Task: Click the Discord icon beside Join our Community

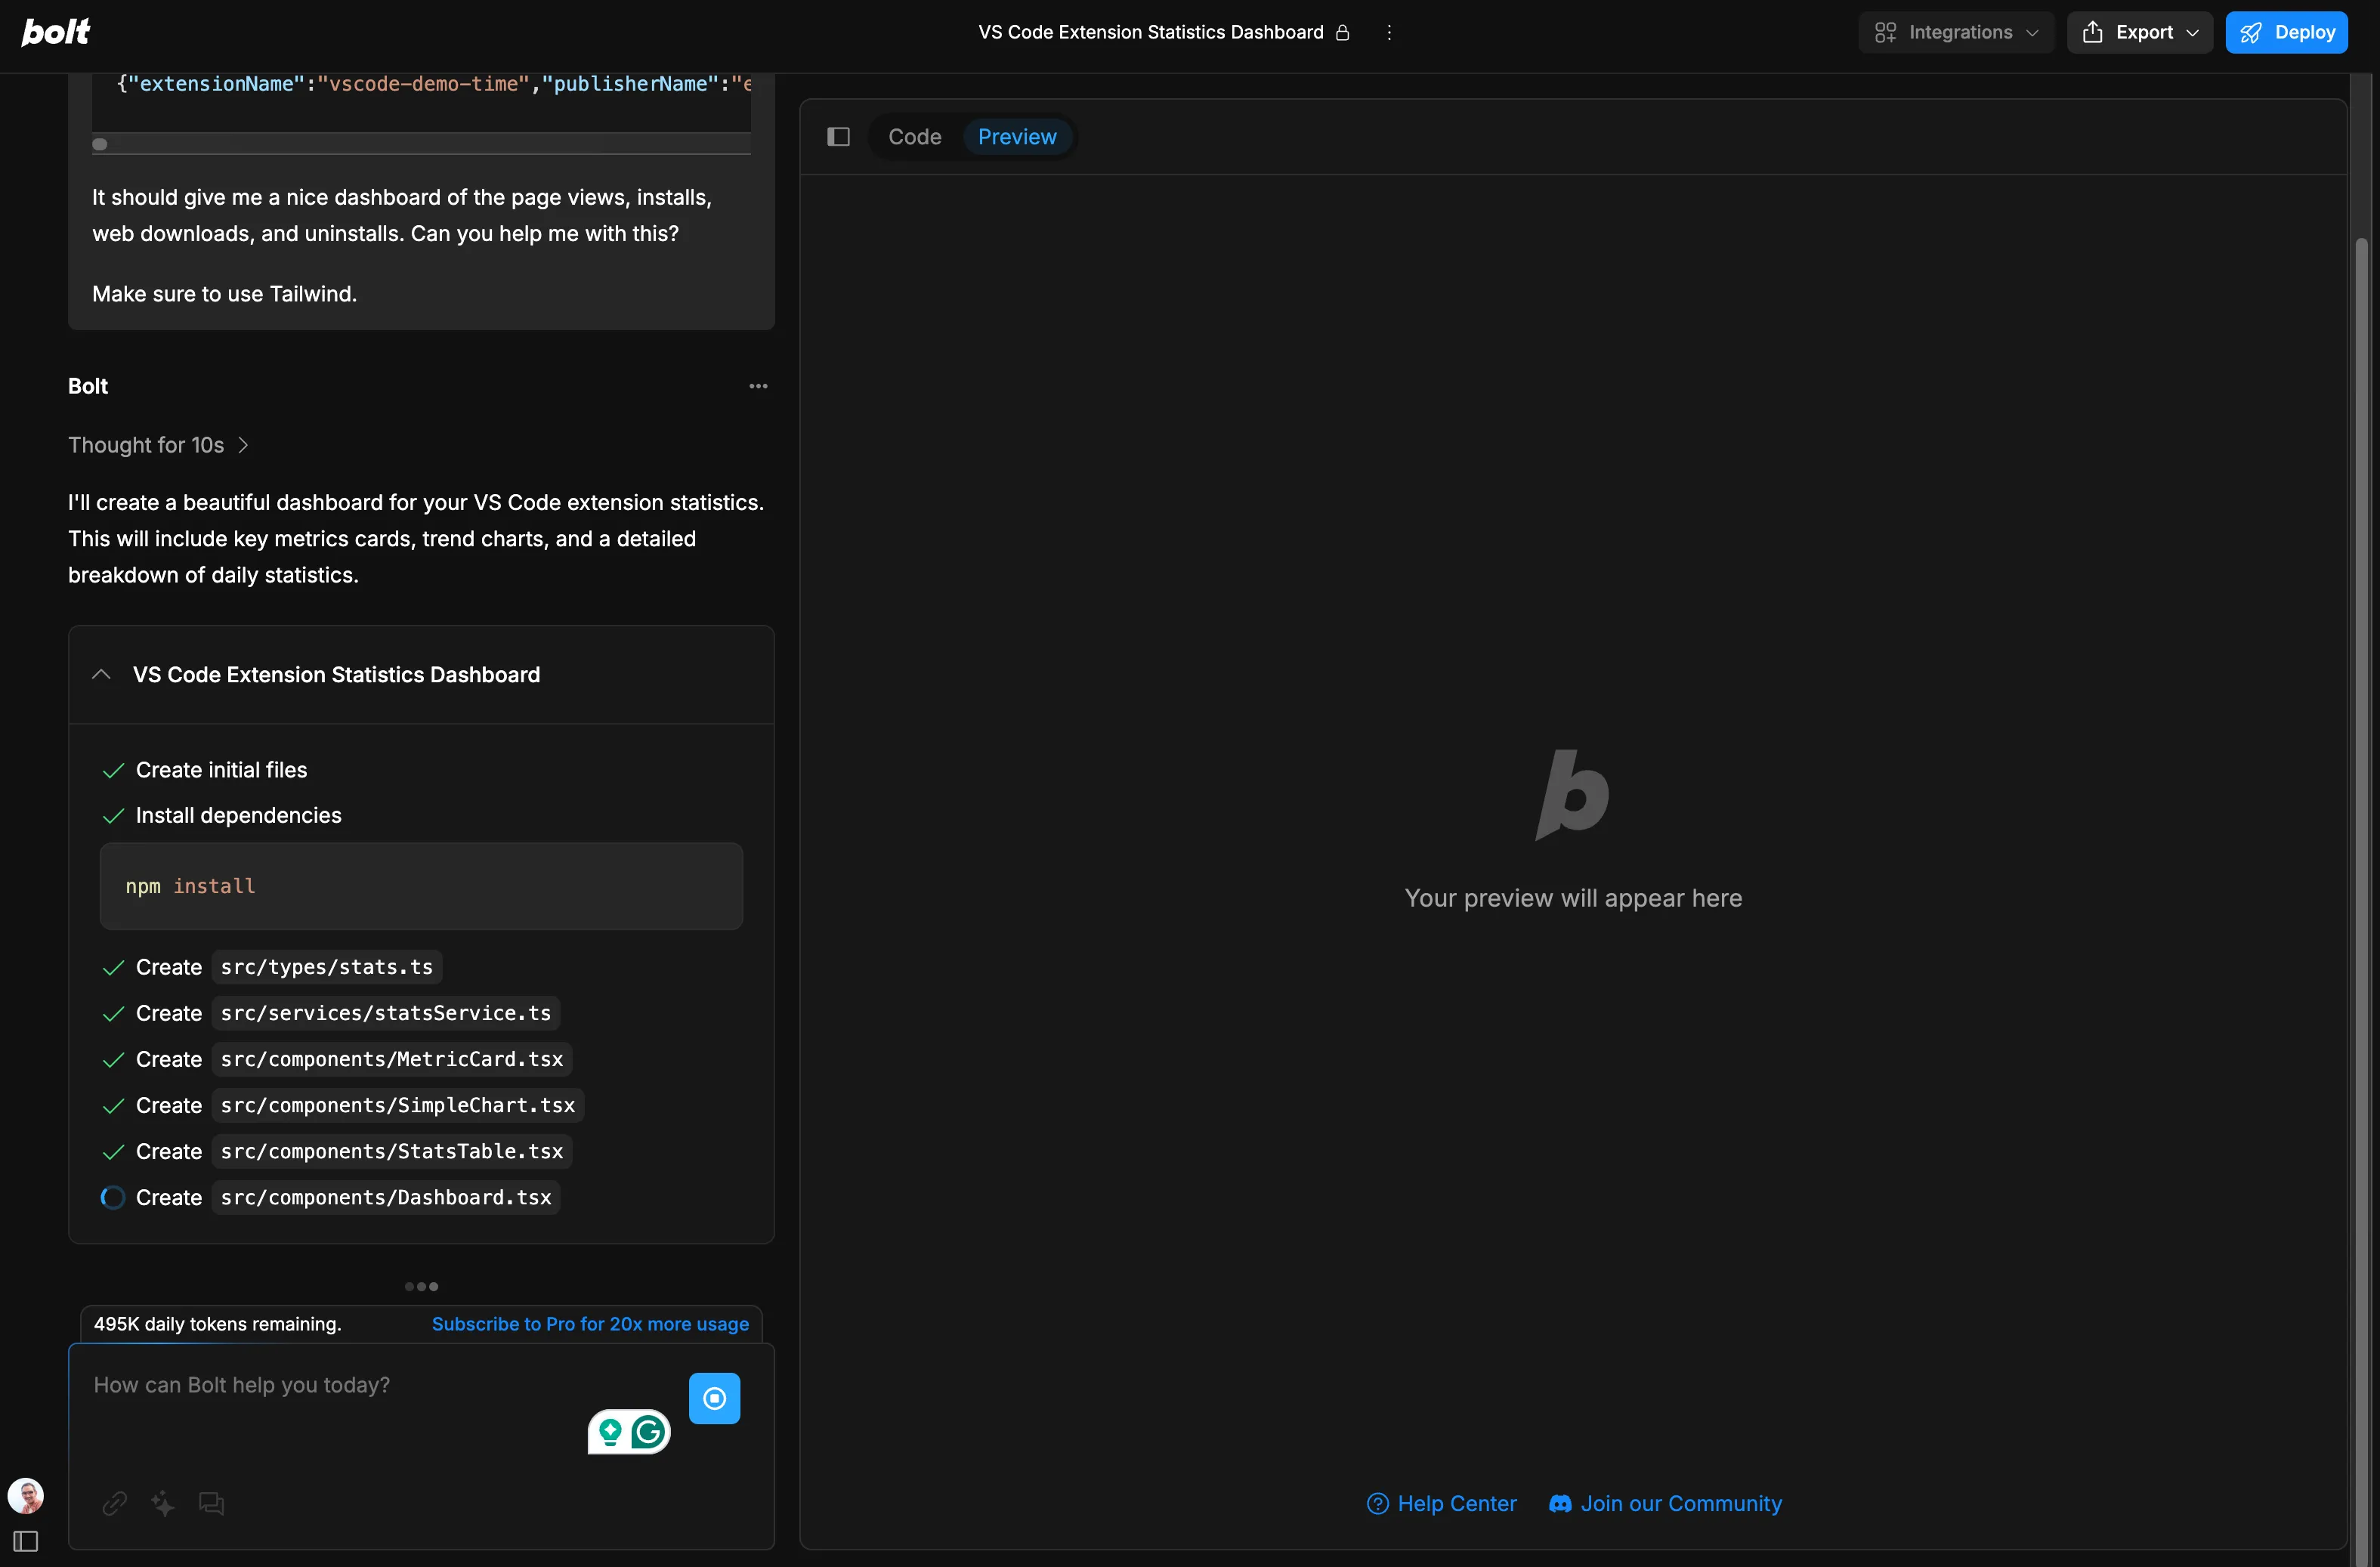Action: click(x=1560, y=1503)
